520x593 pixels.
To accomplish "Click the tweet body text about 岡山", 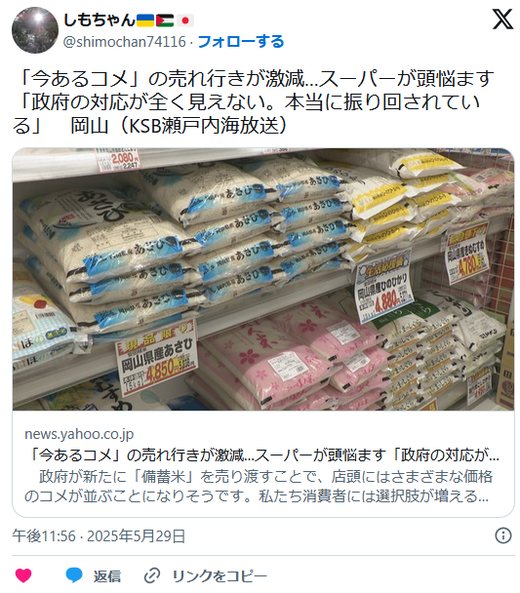I will (x=253, y=102).
